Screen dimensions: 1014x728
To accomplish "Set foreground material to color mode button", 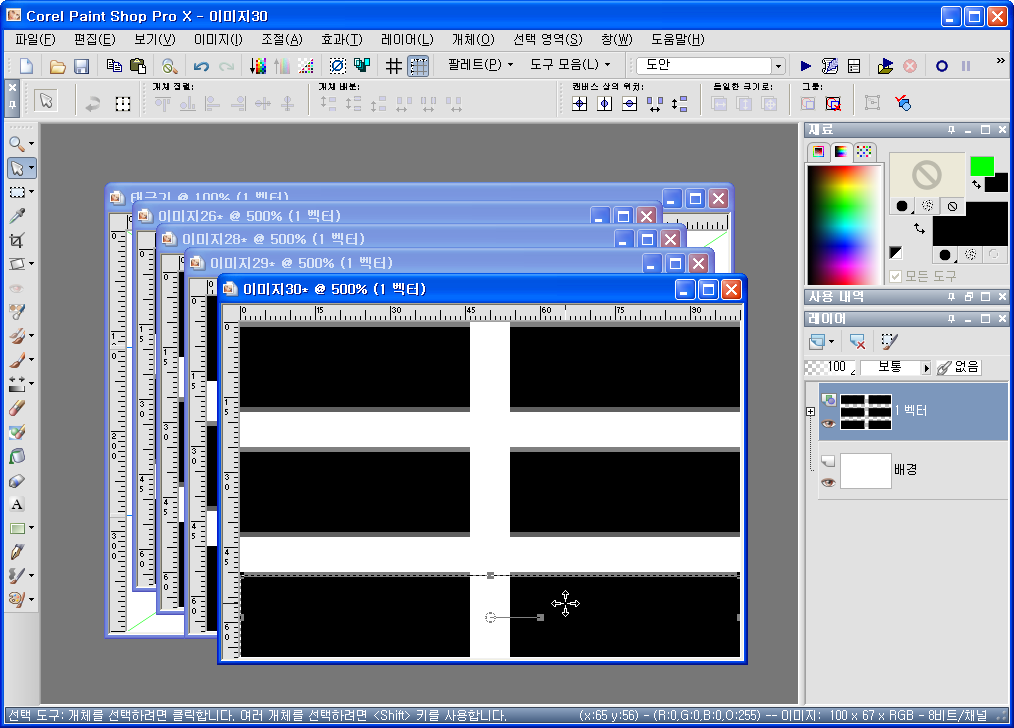I will tap(901, 206).
